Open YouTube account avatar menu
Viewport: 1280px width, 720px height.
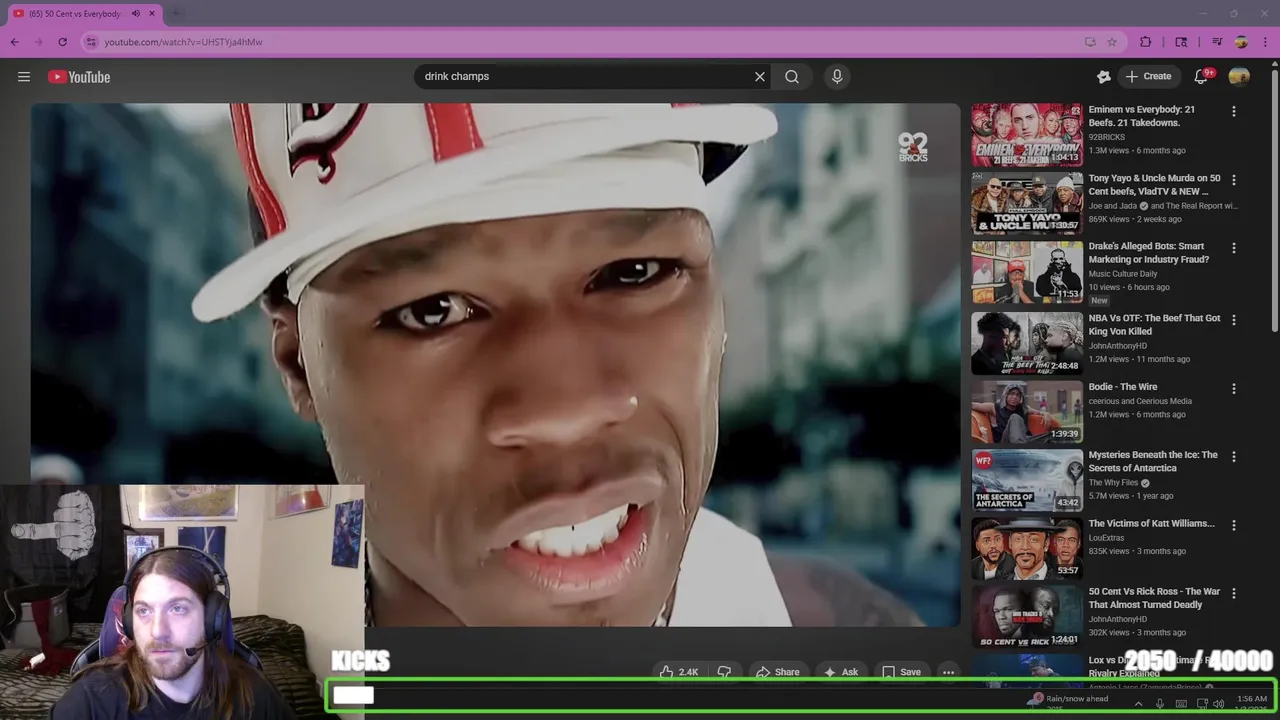1239,77
